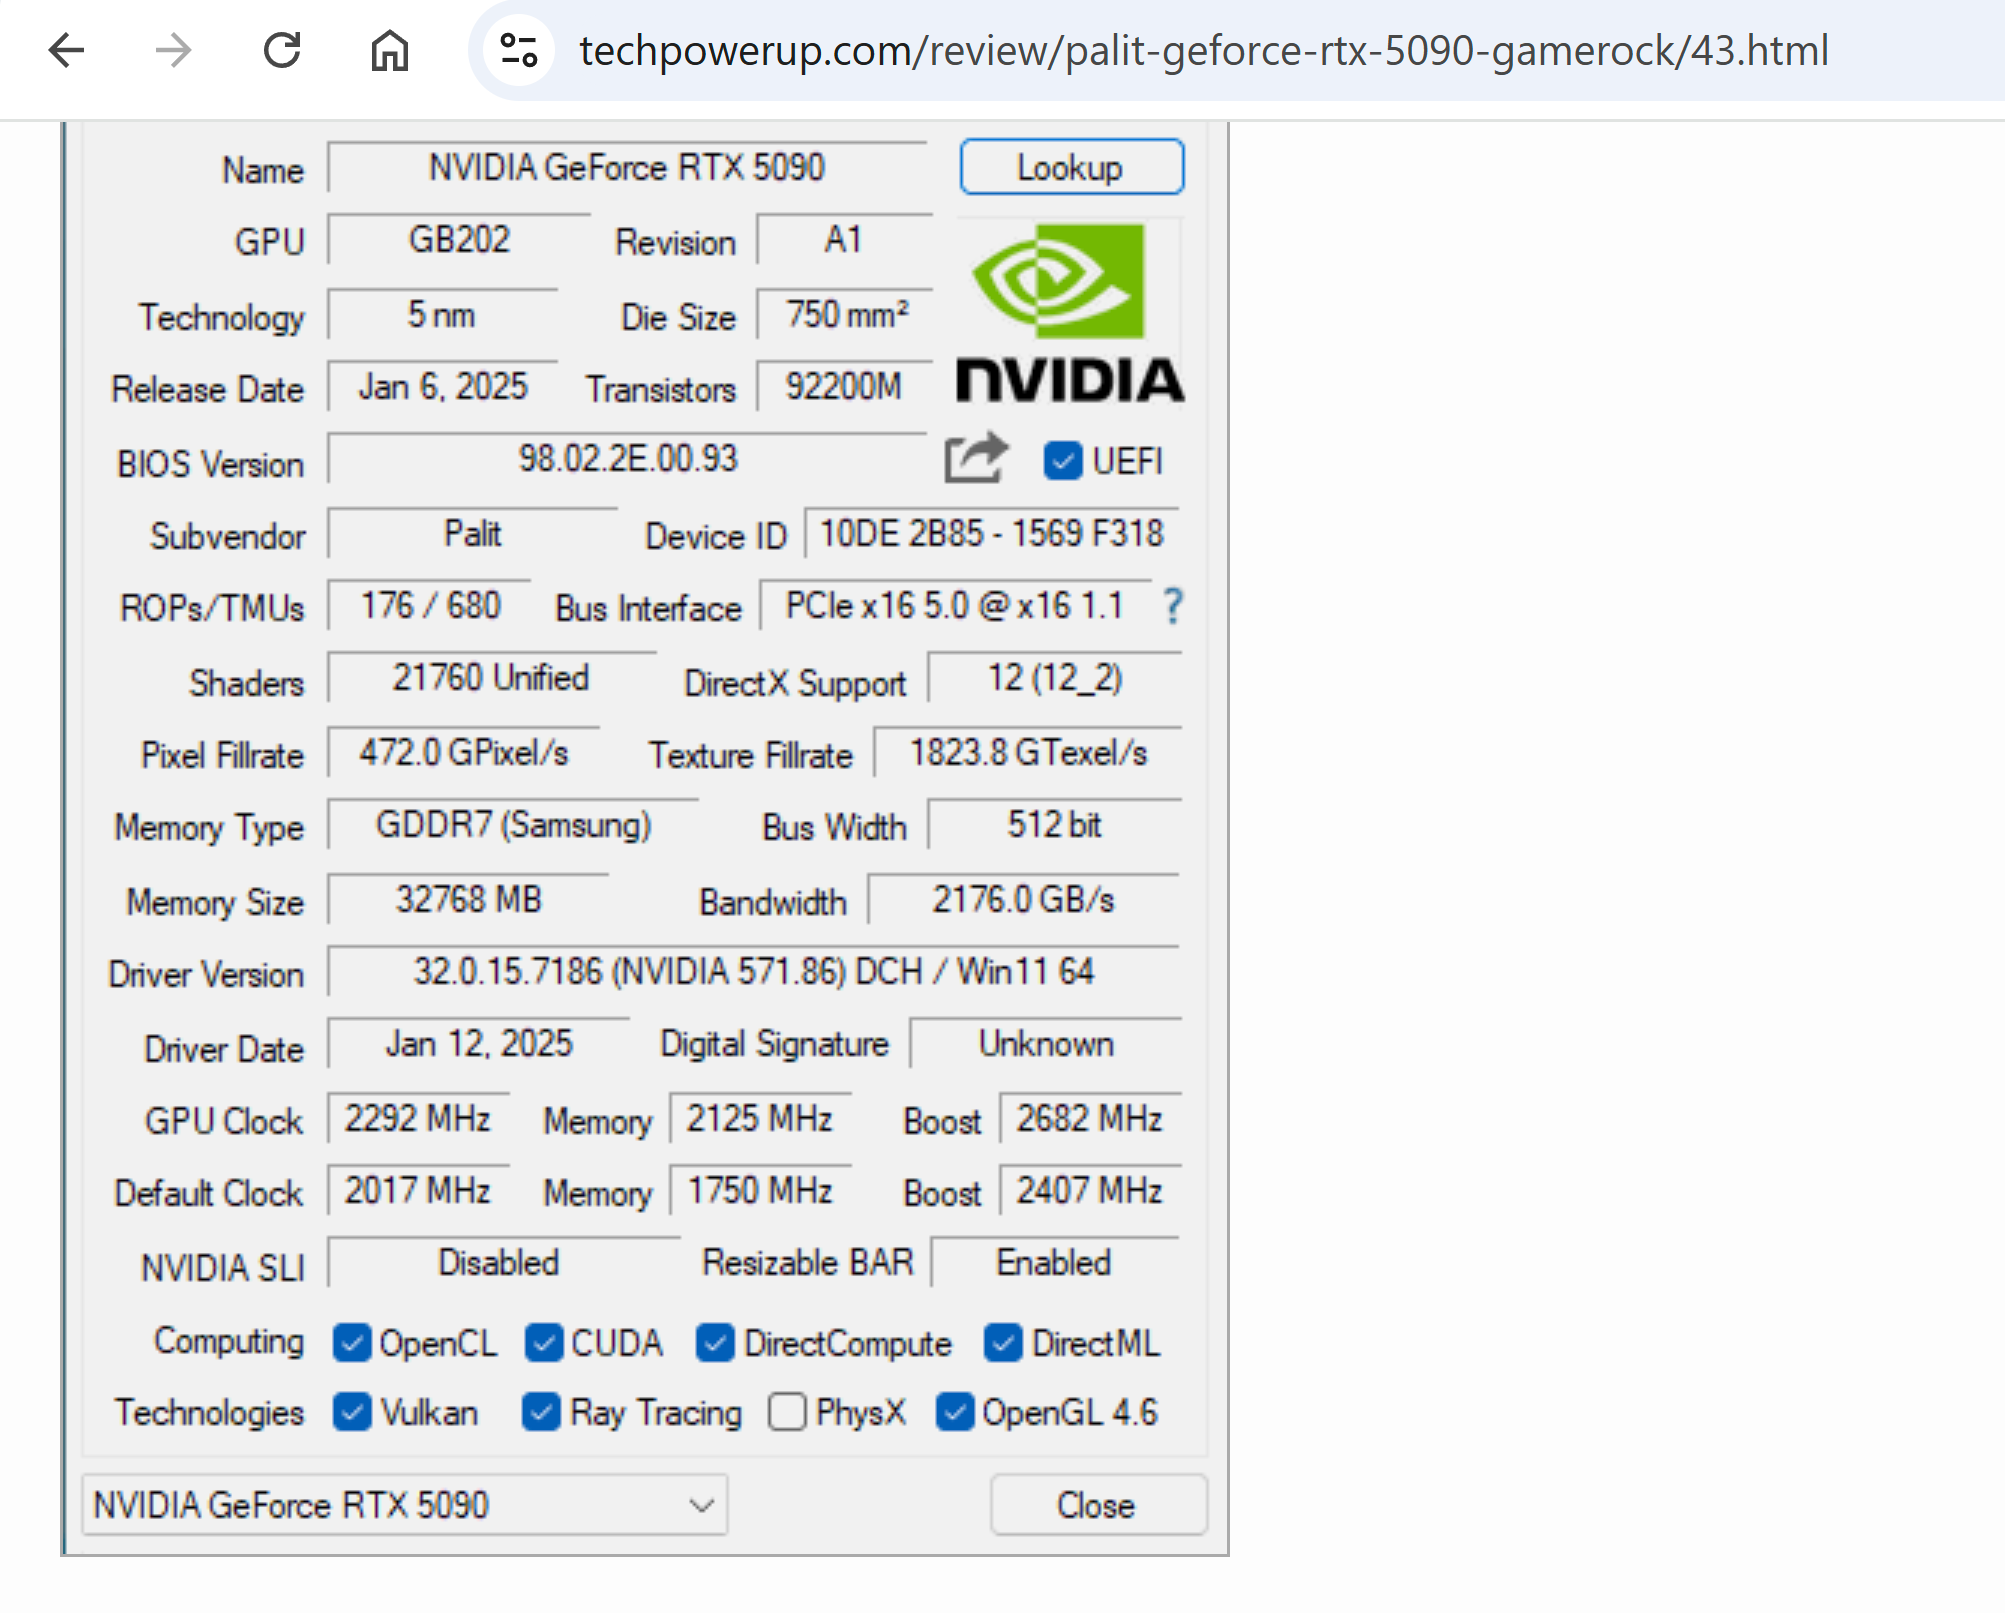
Task: Click the GPU field GB202
Action: [459, 240]
